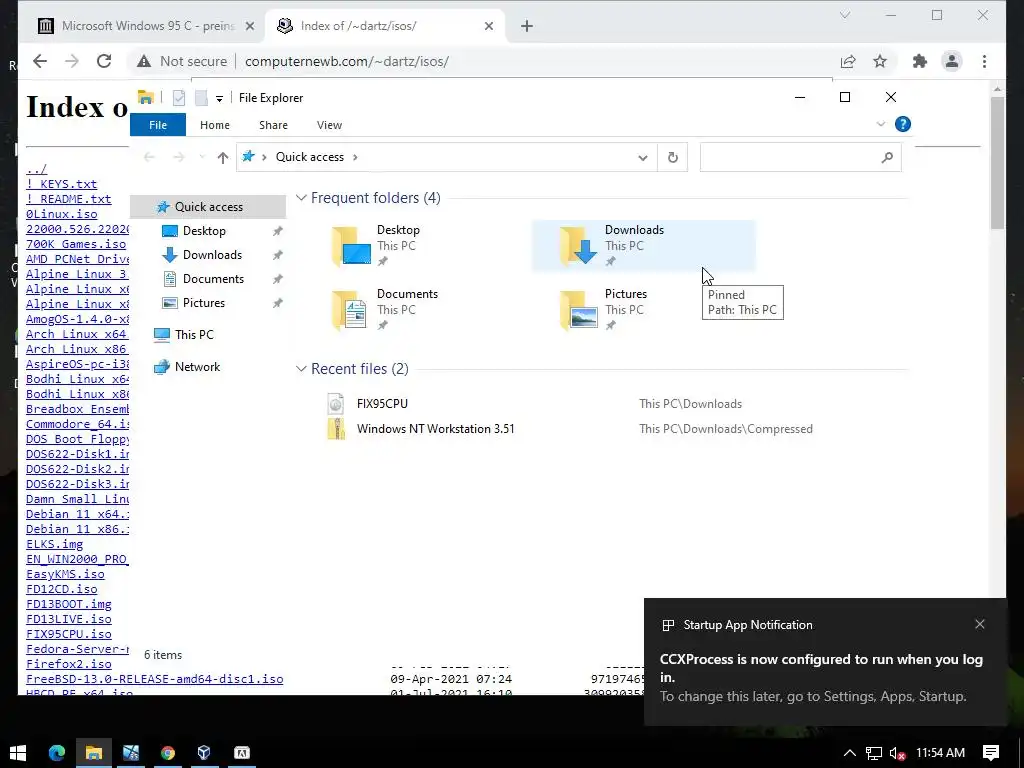Open the Action Center notification icon
Viewport: 1024px width, 768px height.
pyautogui.click(x=991, y=752)
